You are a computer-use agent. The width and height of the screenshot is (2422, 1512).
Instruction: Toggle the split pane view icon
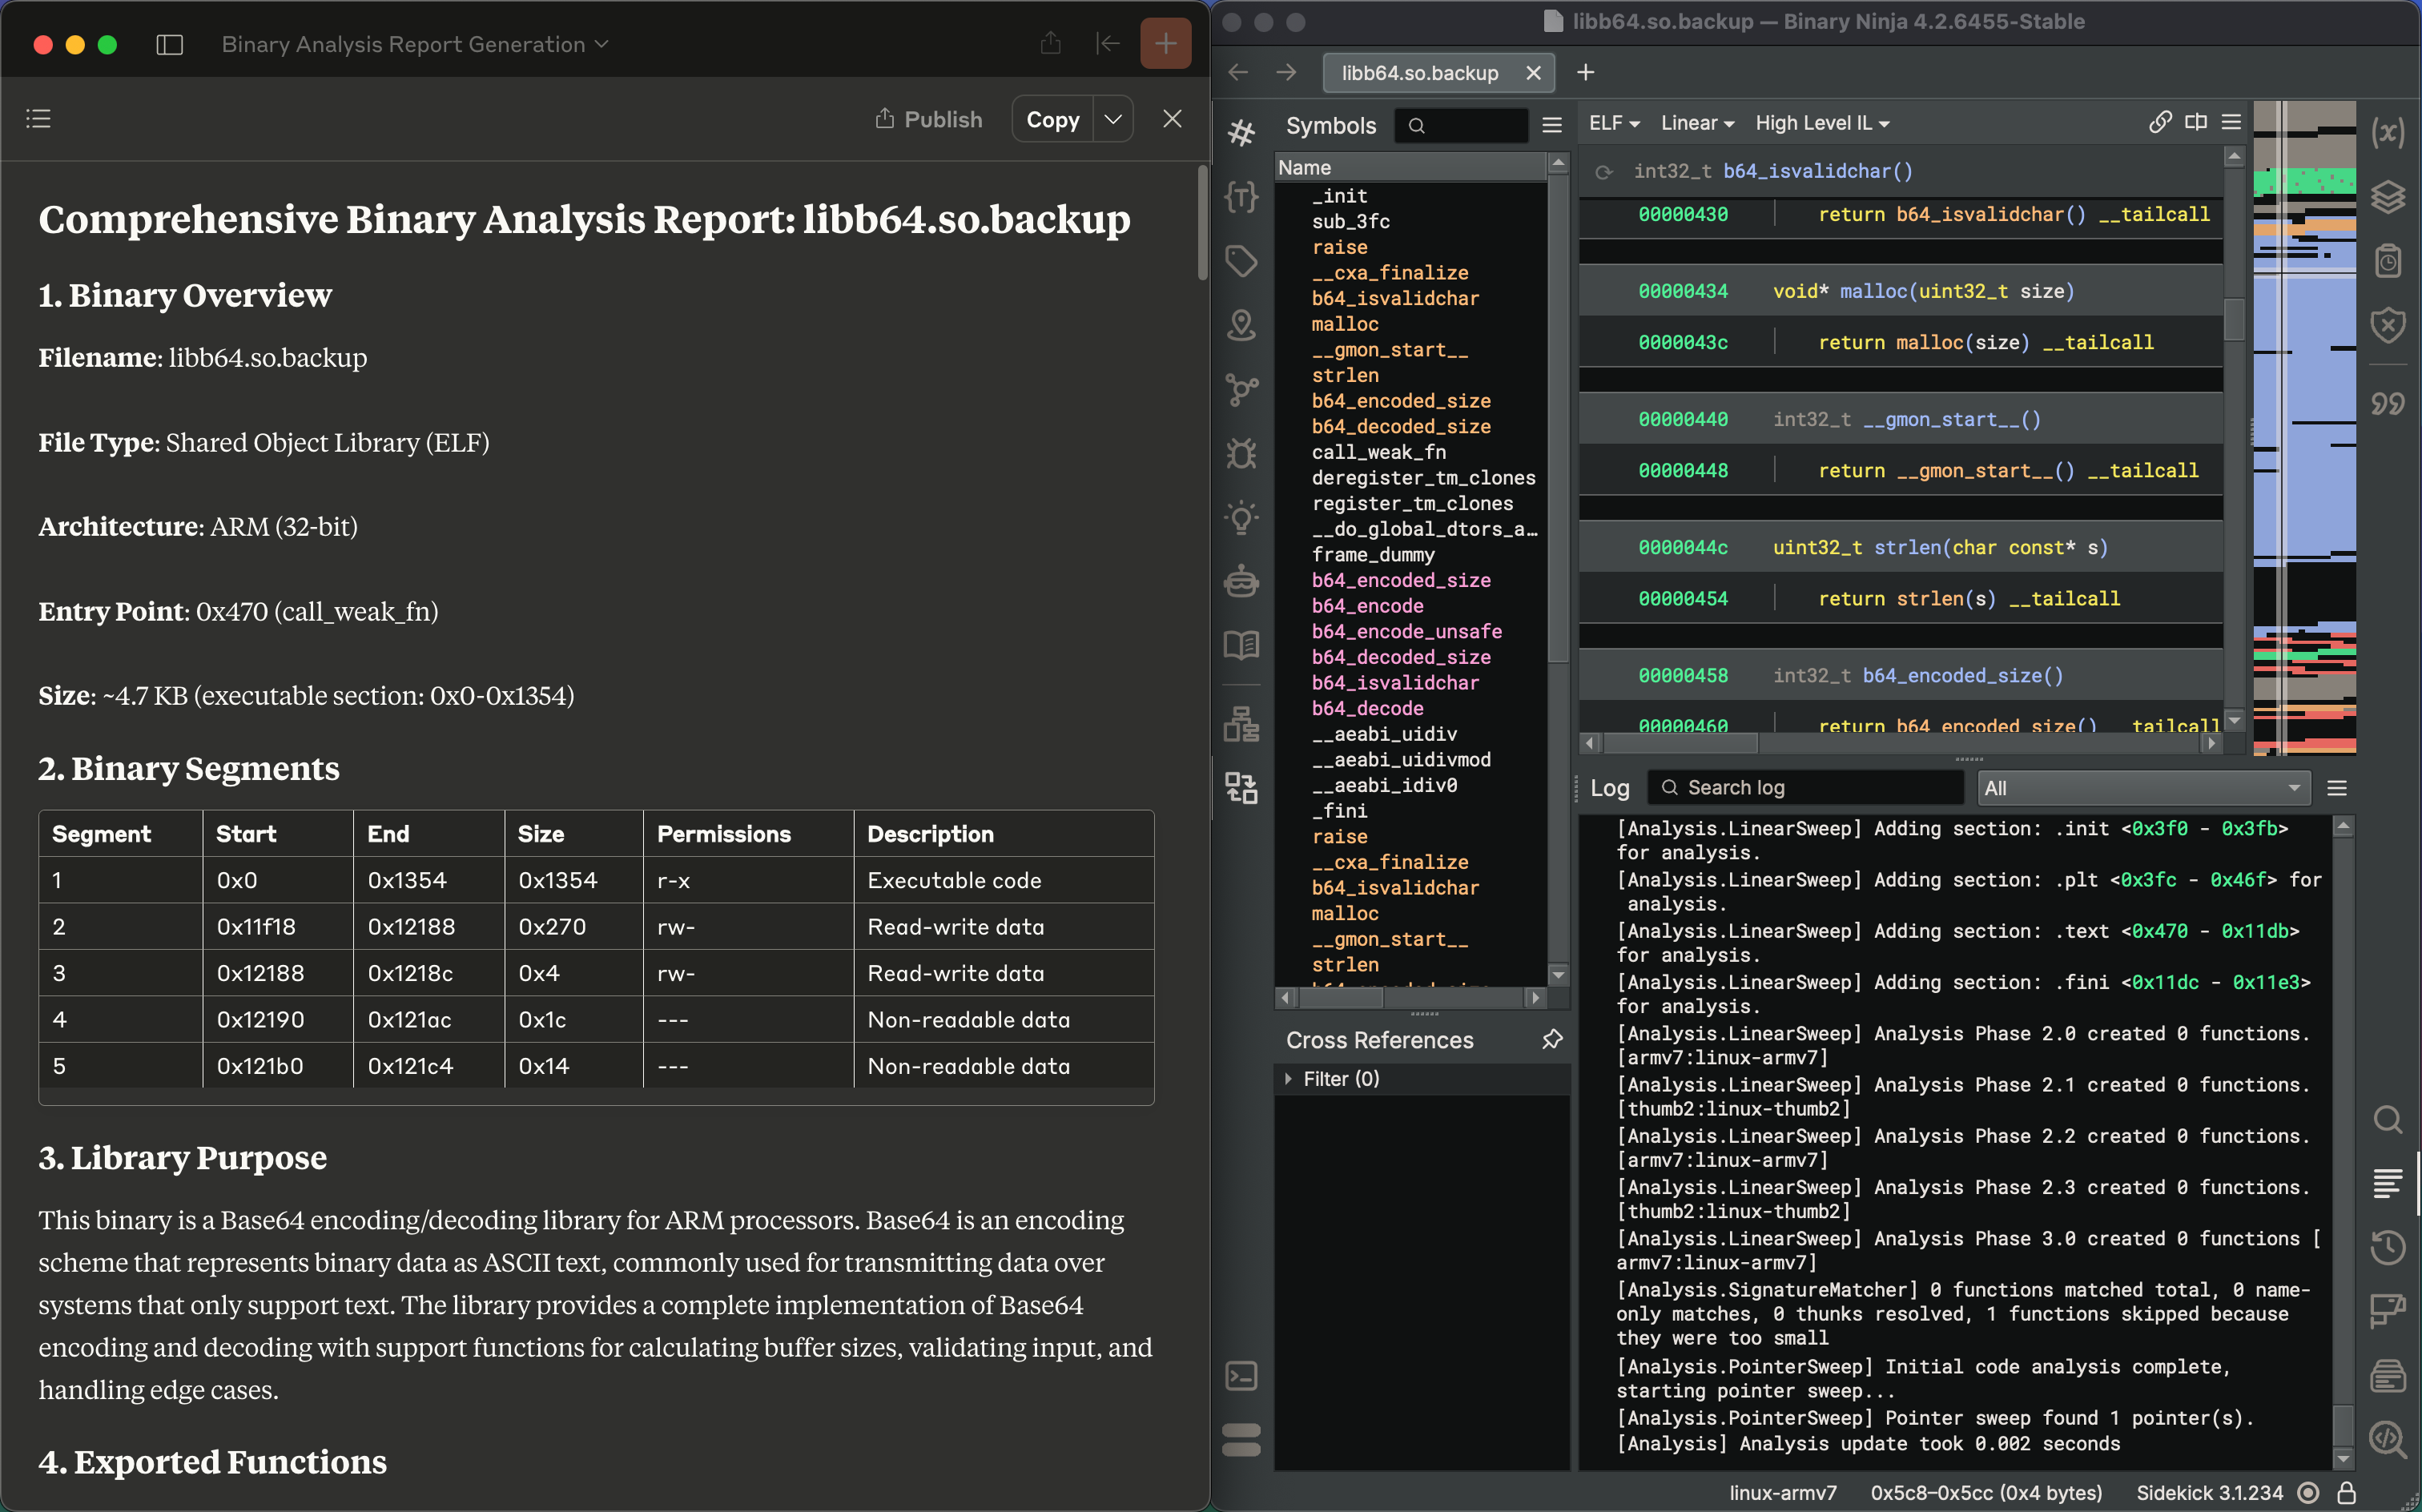tap(2195, 122)
